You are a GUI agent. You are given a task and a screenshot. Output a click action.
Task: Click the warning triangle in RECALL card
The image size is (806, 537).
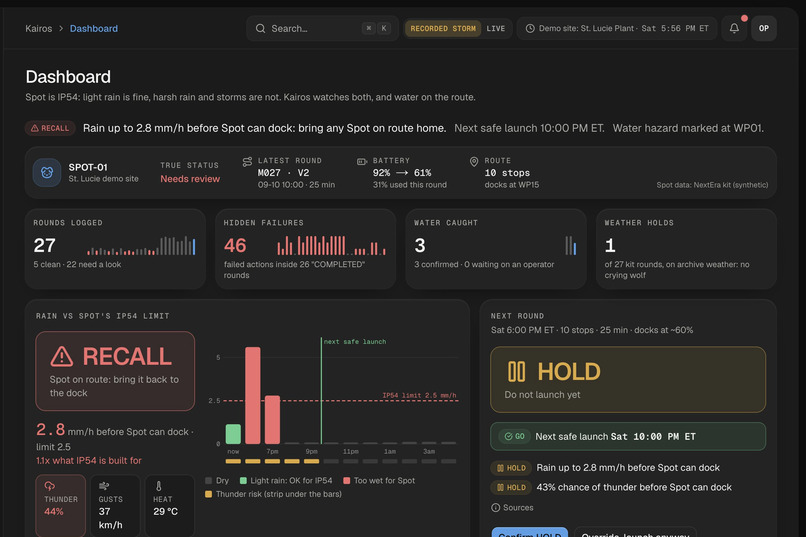pos(62,356)
